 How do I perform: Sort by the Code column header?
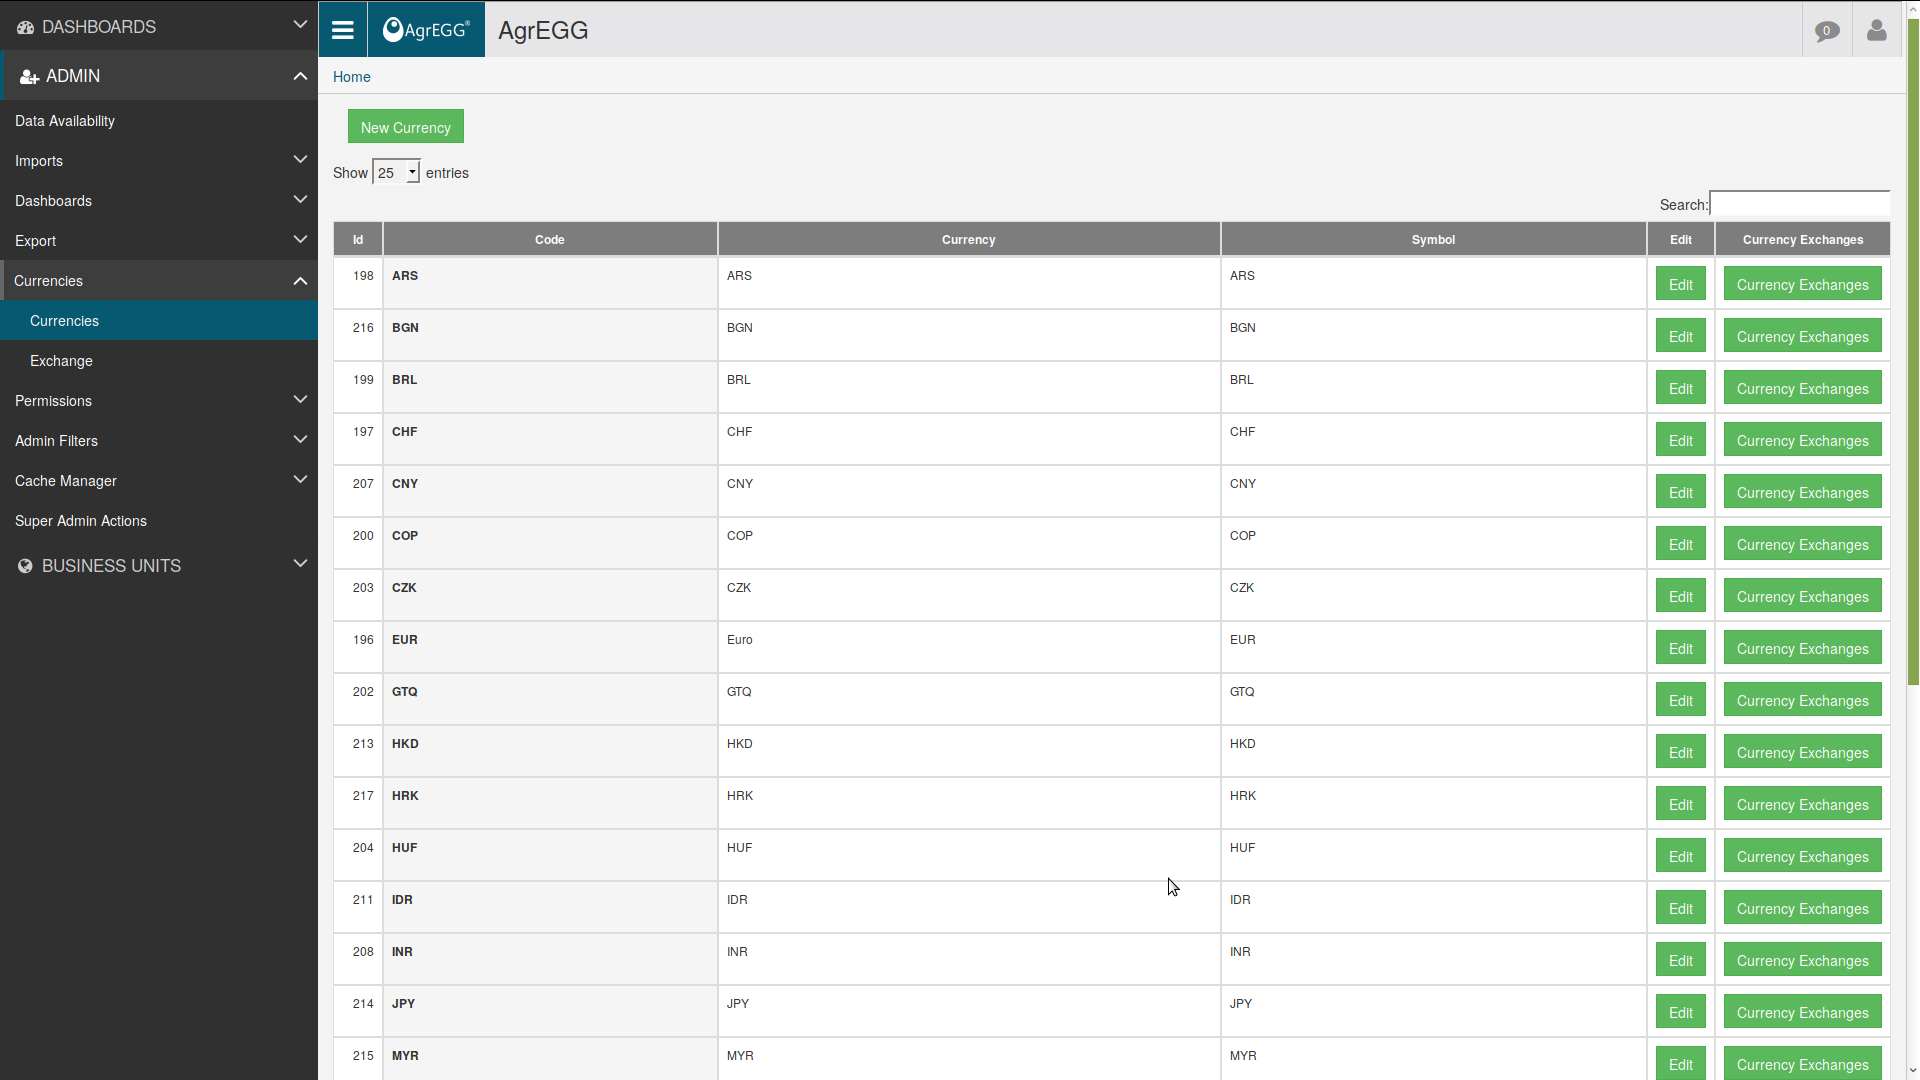click(x=550, y=239)
